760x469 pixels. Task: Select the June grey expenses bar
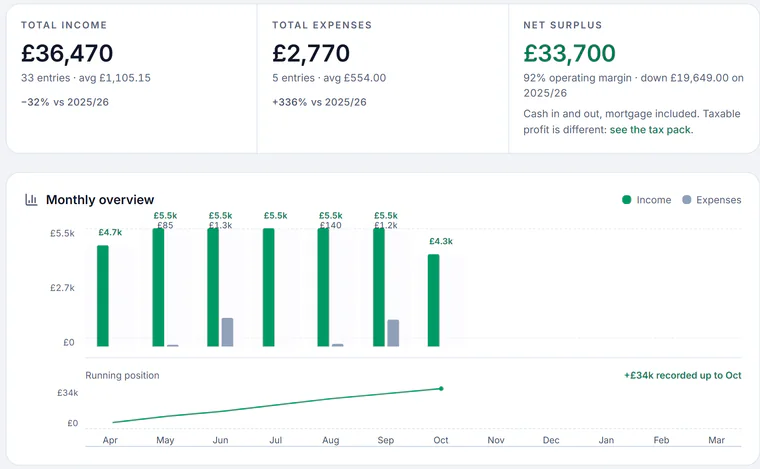227,332
